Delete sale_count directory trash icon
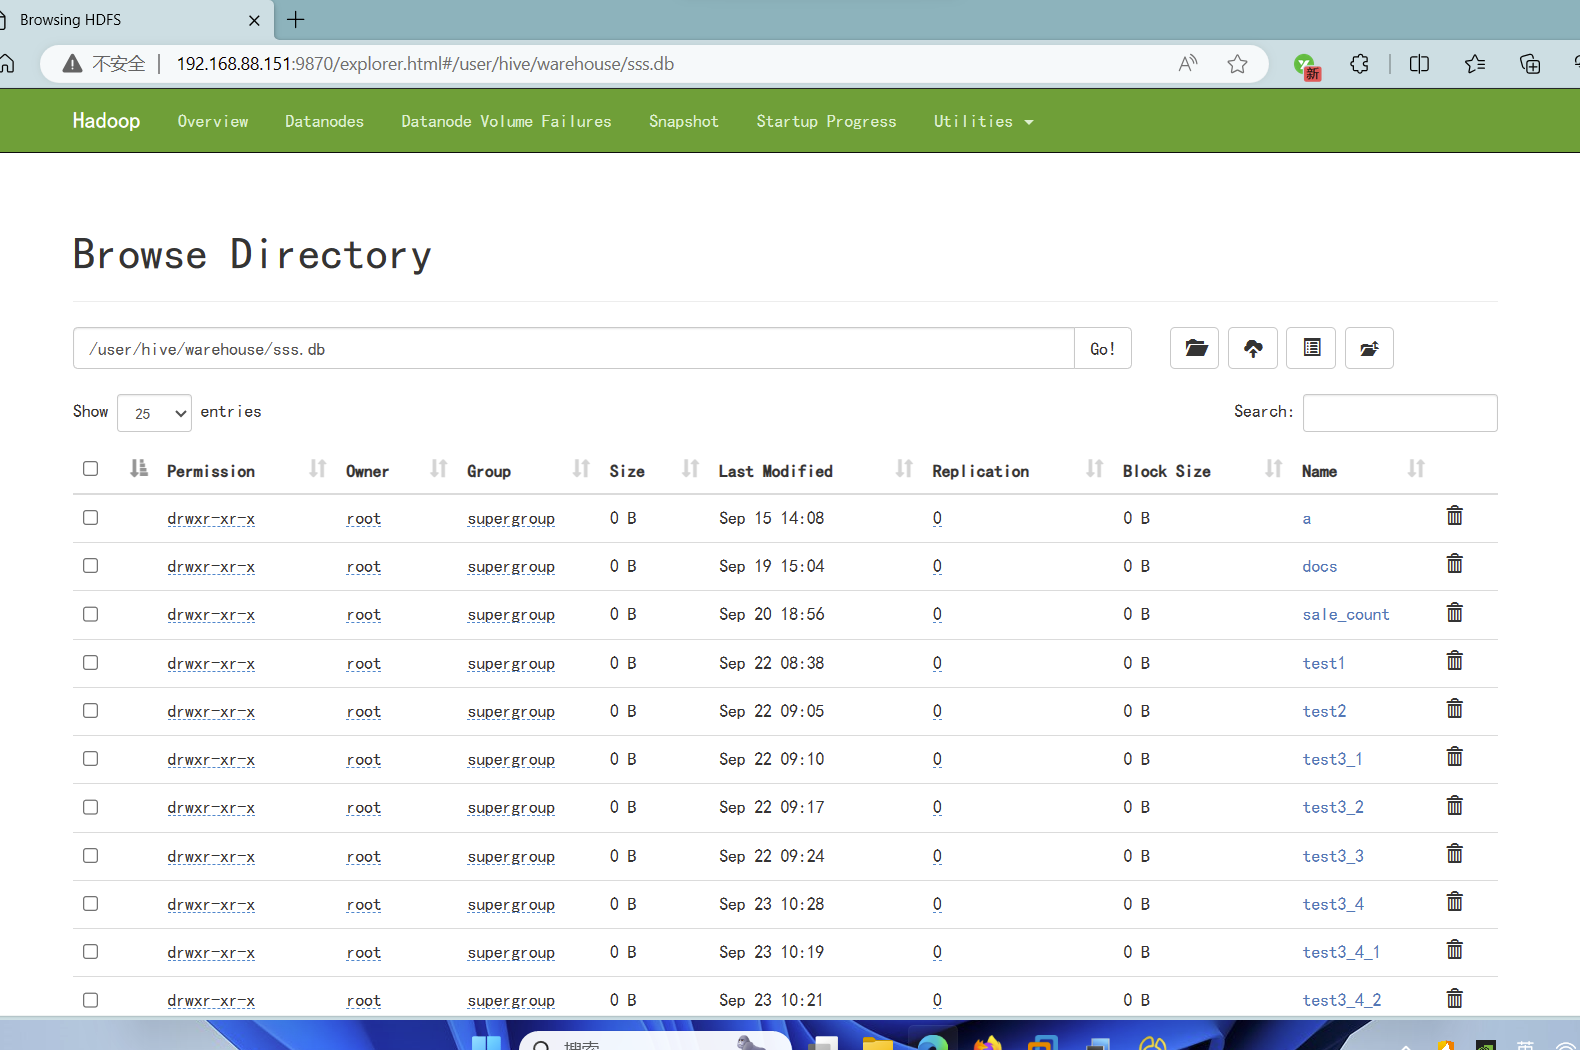The height and width of the screenshot is (1050, 1580). click(1455, 612)
